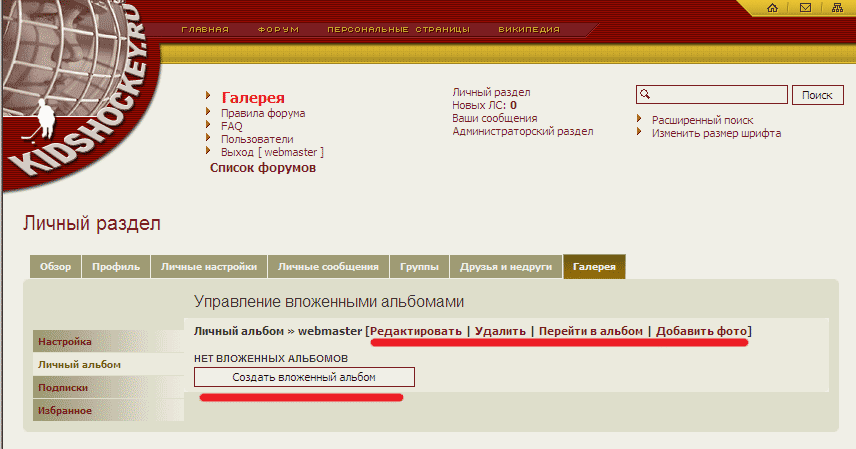Open Администраторский раздел link
Viewport: 856px width, 449px height.
pyautogui.click(x=522, y=132)
